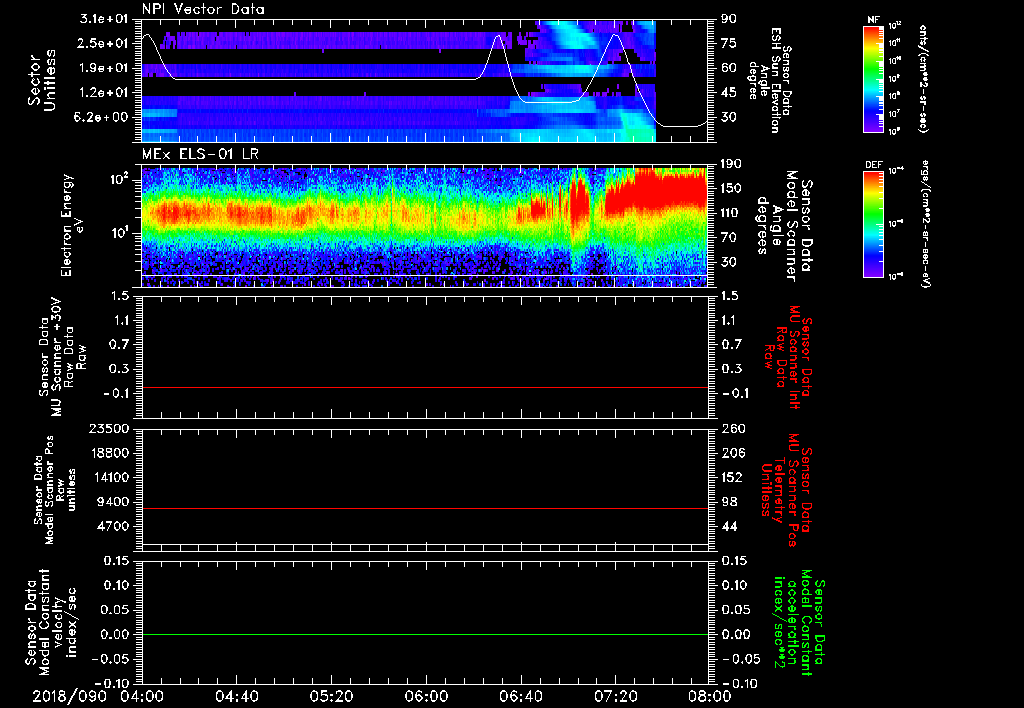Click the "DEF" label above the color bar

pyautogui.click(x=873, y=165)
